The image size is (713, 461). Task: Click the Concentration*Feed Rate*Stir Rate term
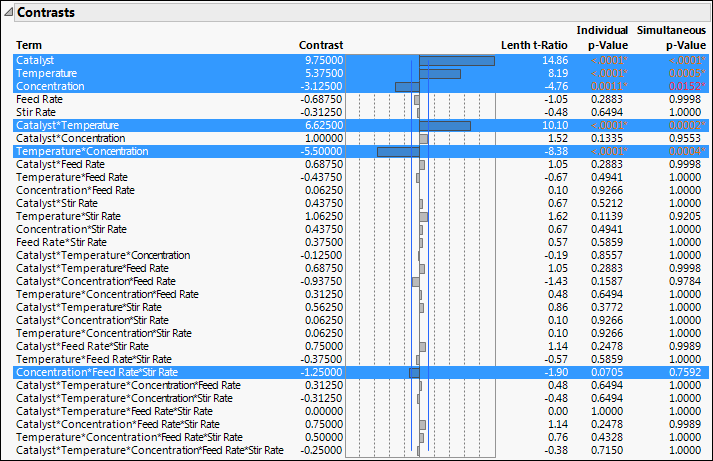coord(96,372)
